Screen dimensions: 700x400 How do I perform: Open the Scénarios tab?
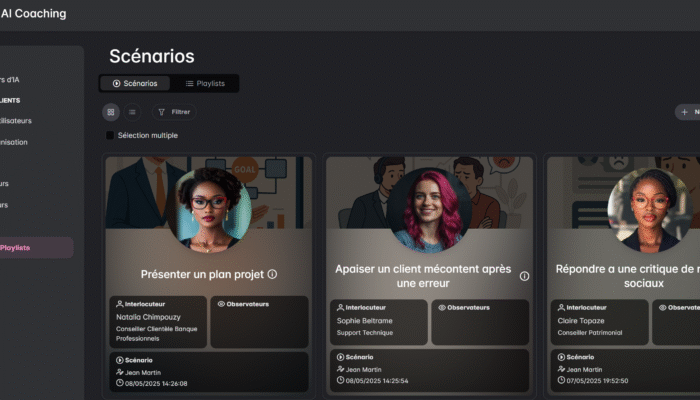135,84
